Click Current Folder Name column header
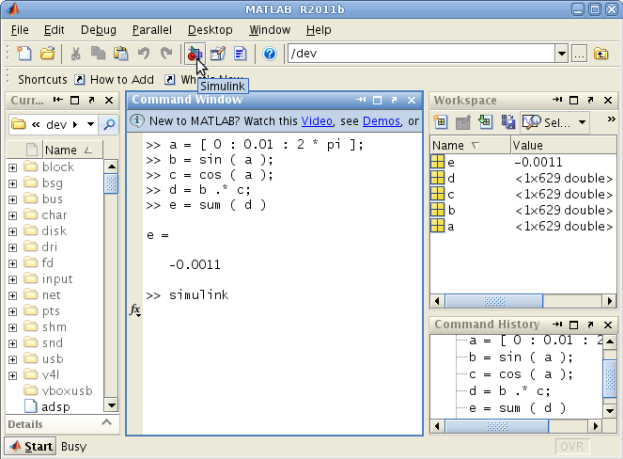The height and width of the screenshot is (459, 623). click(x=72, y=150)
